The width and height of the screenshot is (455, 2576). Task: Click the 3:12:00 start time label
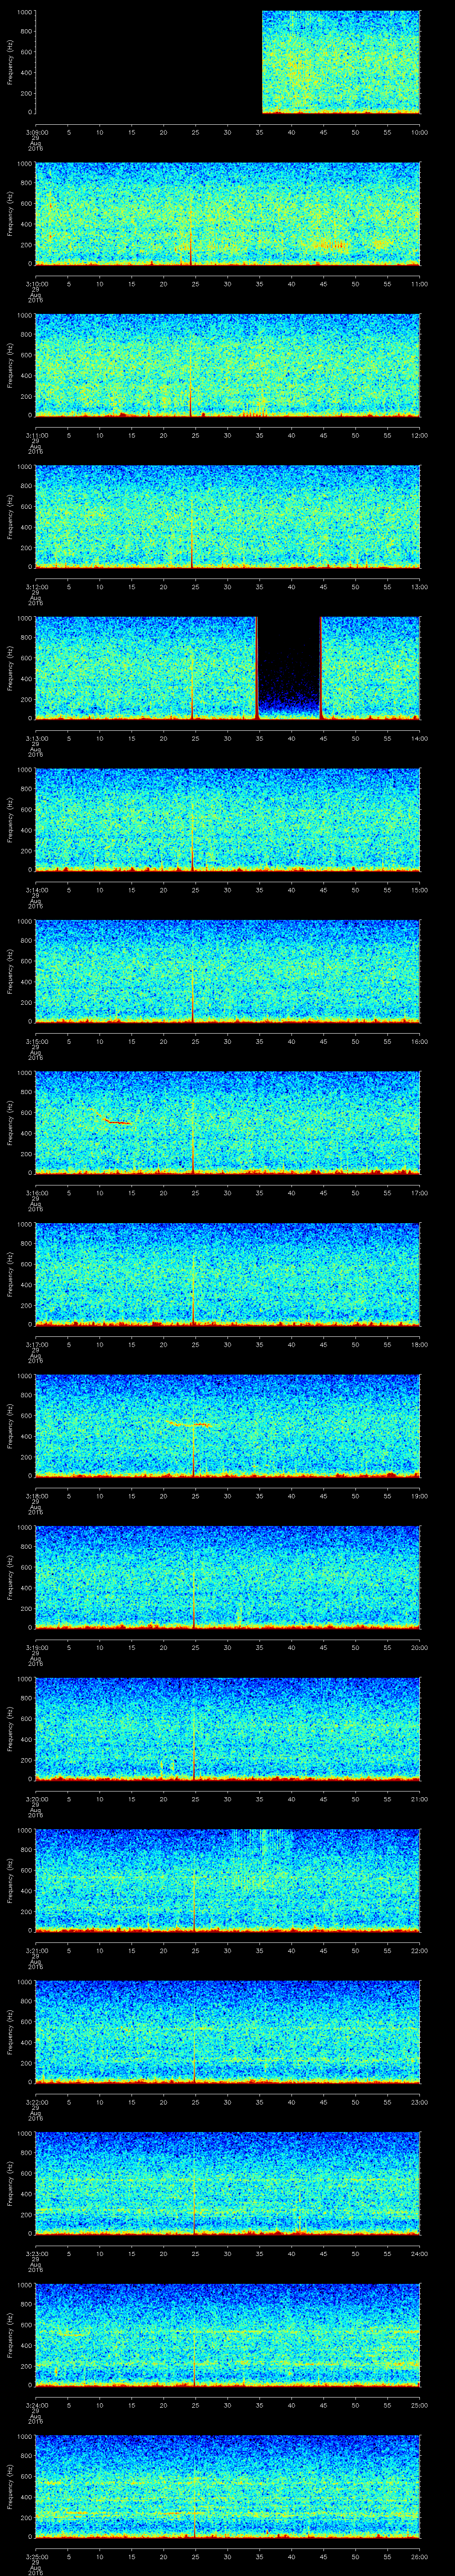36,586
